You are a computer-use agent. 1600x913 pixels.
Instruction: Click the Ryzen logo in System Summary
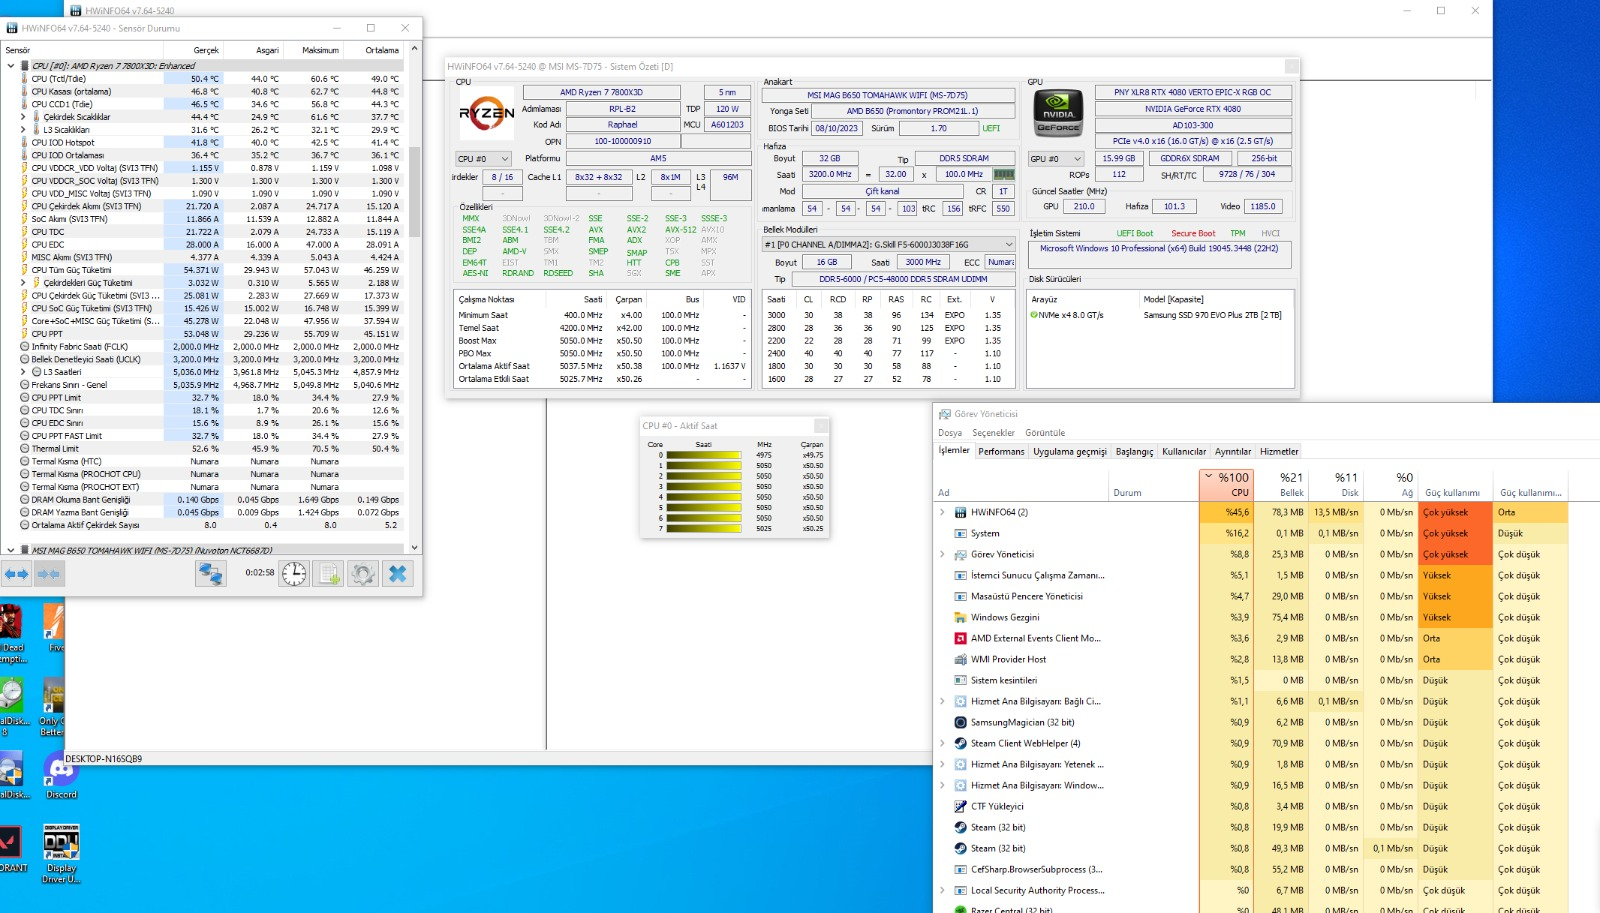[x=487, y=113]
